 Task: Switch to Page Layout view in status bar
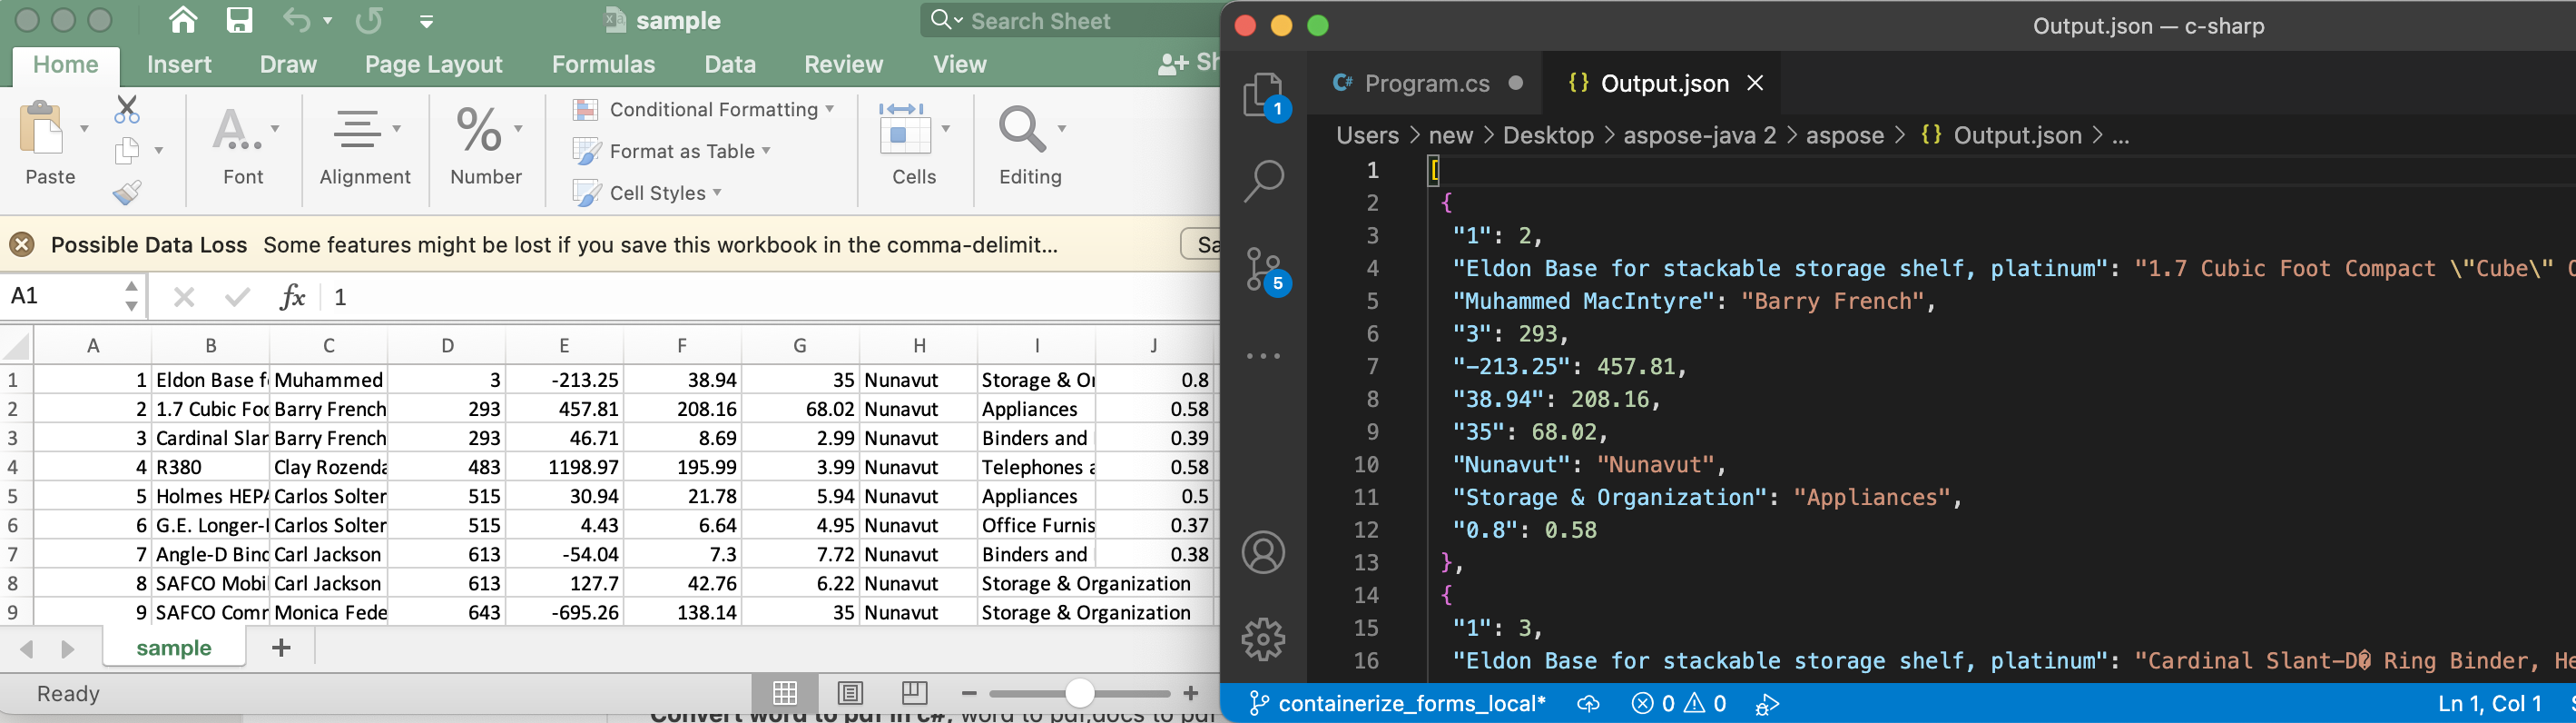(850, 692)
